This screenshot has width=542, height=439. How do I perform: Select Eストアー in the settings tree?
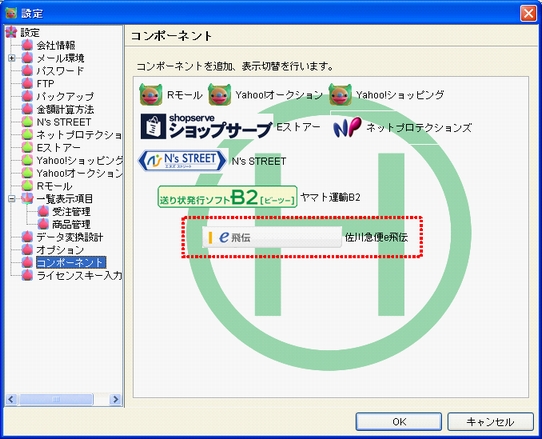(x=58, y=148)
